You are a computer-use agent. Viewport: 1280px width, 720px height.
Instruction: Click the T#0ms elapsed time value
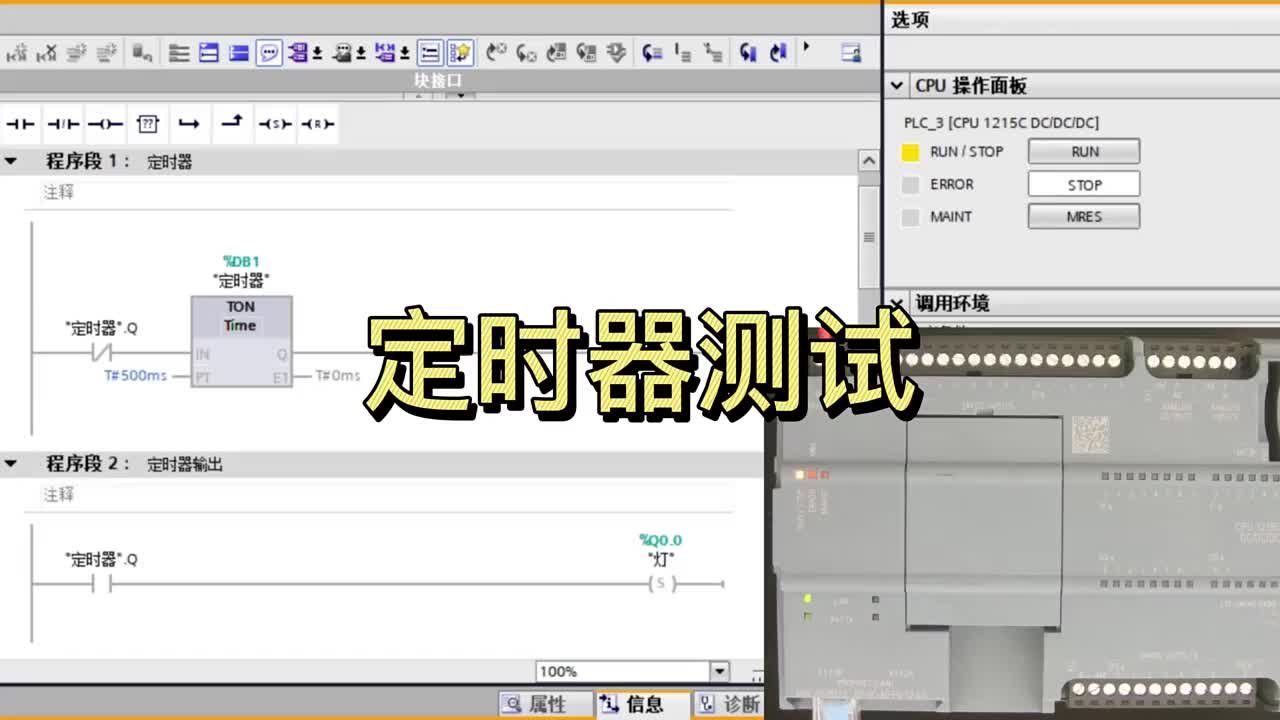338,376
